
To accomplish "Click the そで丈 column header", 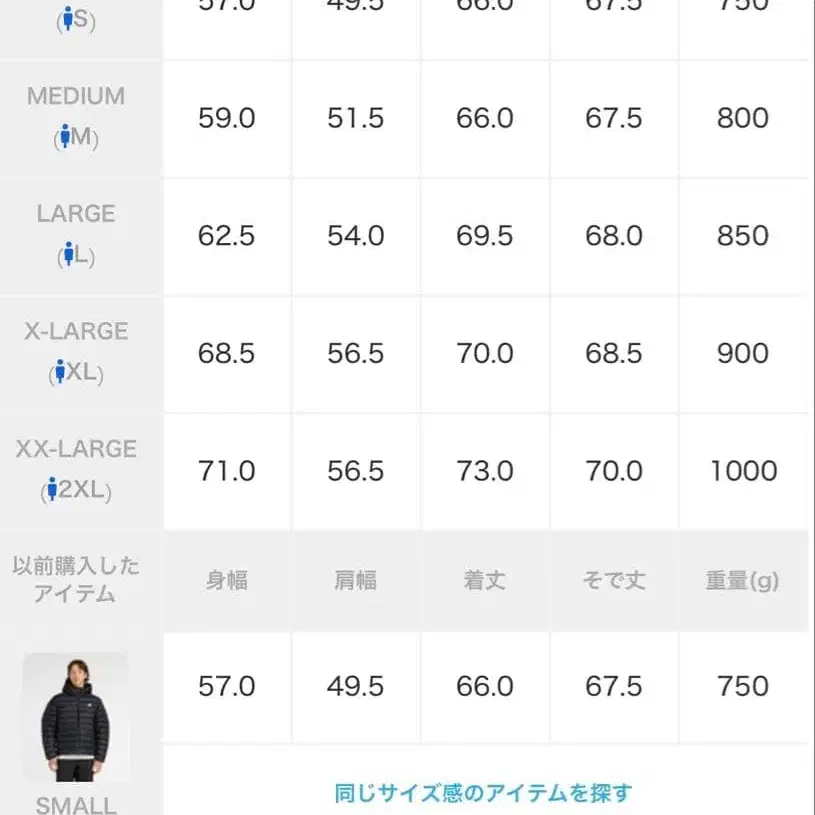I will 613,580.
